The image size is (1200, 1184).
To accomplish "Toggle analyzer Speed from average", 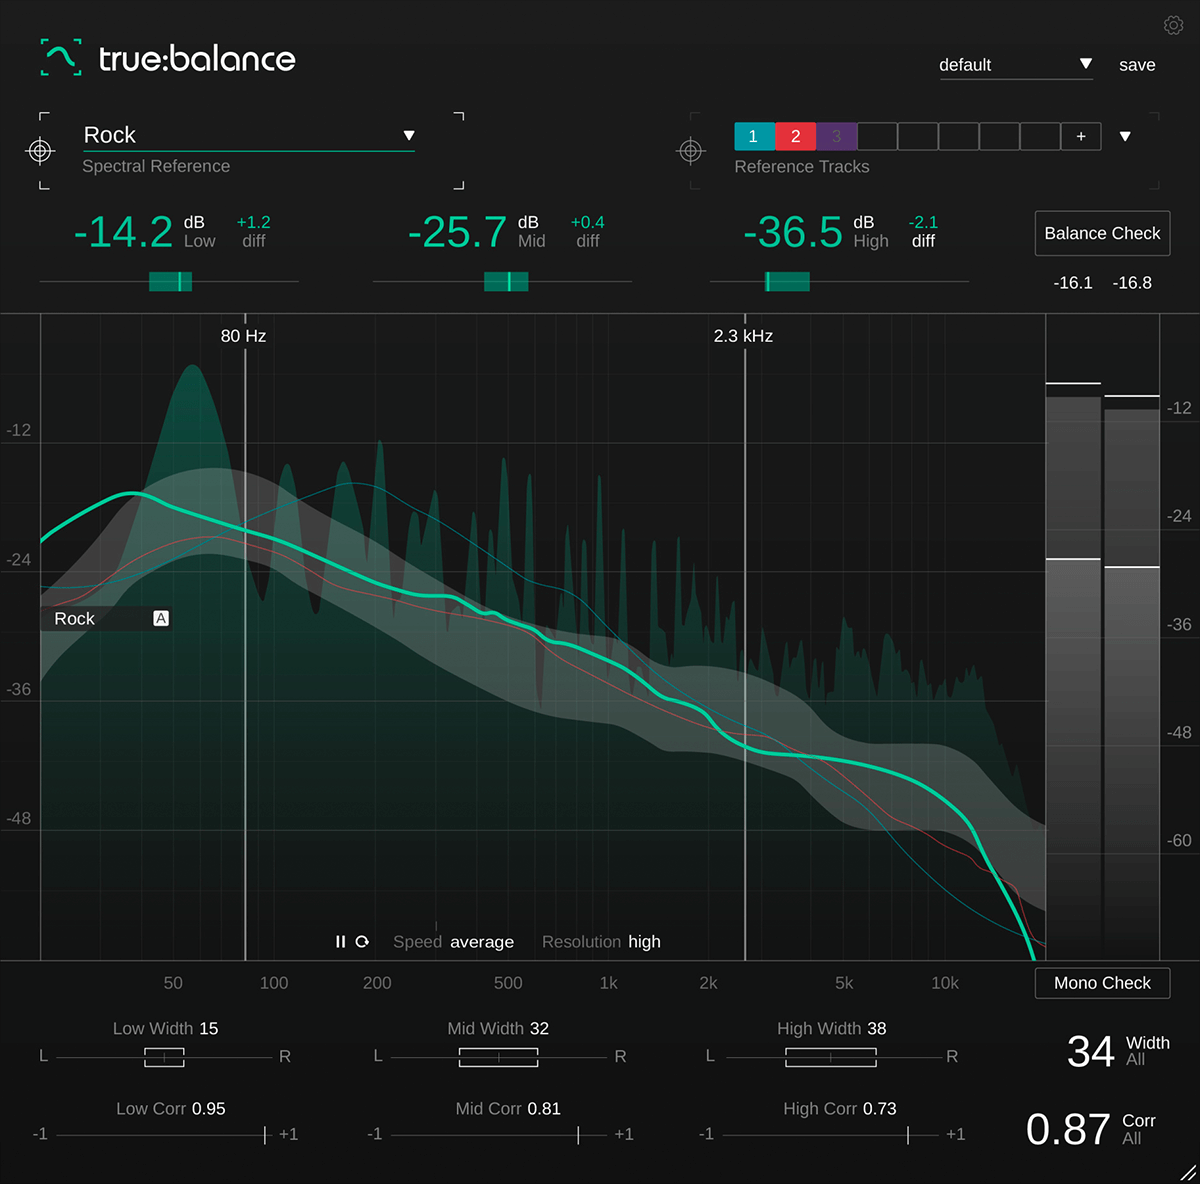I will [x=483, y=941].
